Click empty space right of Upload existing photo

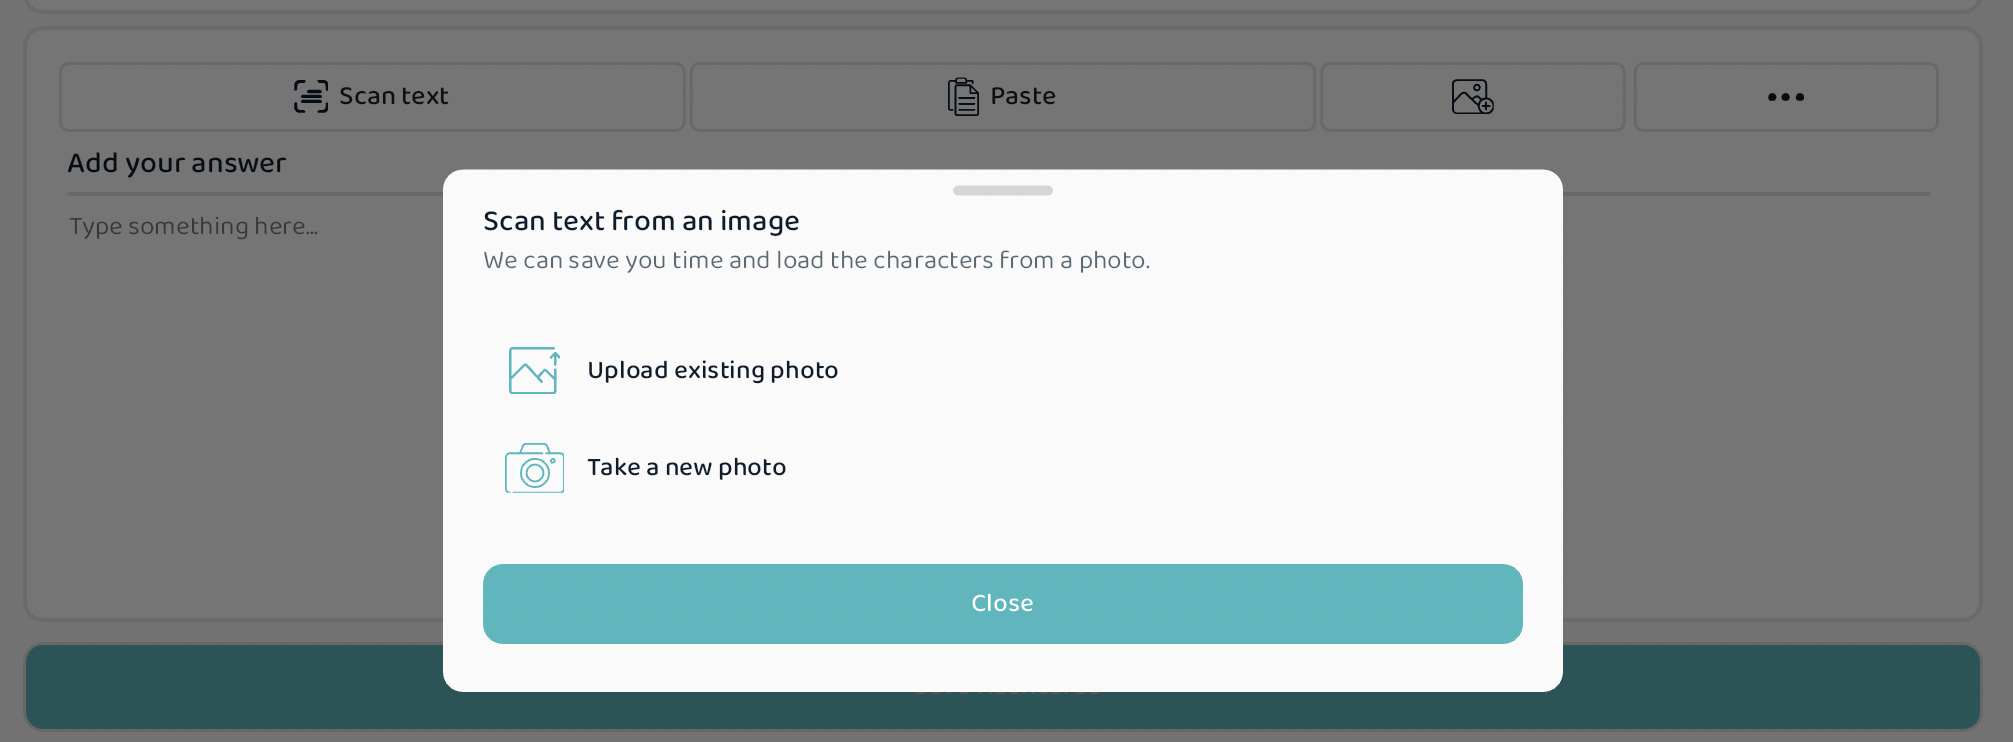coord(1180,370)
